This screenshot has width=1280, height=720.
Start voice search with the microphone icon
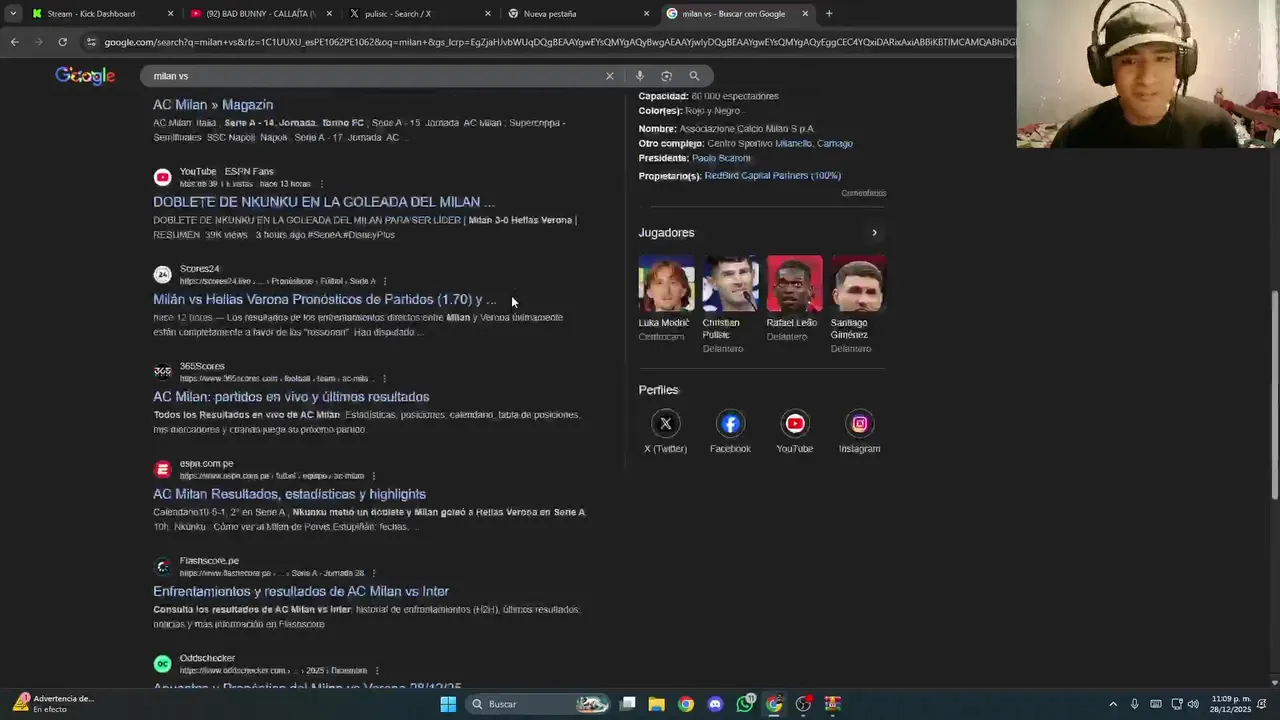[x=639, y=76]
